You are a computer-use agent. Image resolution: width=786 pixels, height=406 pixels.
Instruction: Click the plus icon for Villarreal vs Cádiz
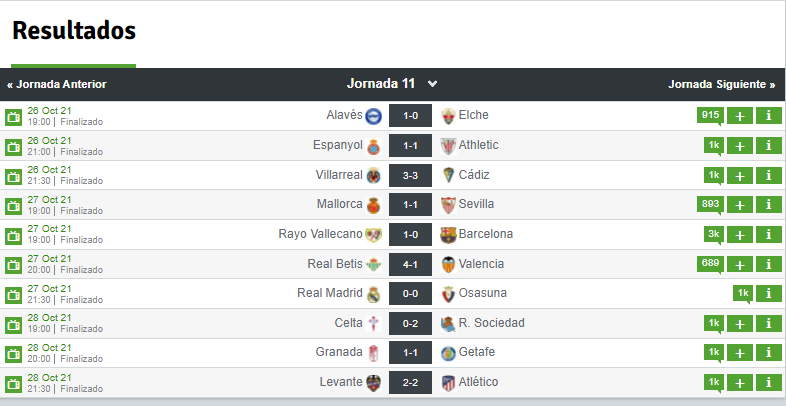[739, 175]
